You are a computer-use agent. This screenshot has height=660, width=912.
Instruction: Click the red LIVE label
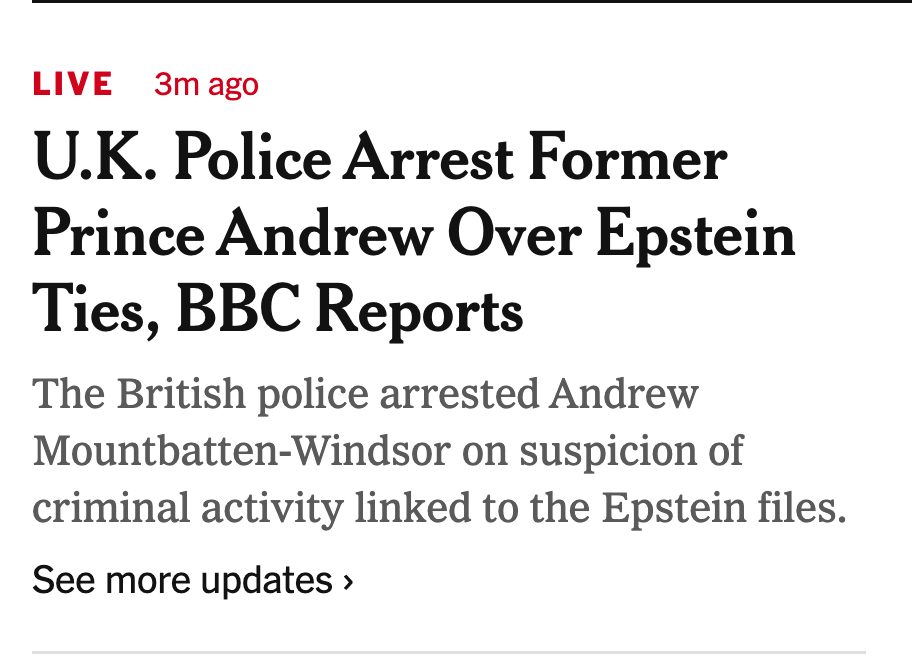click(x=72, y=85)
